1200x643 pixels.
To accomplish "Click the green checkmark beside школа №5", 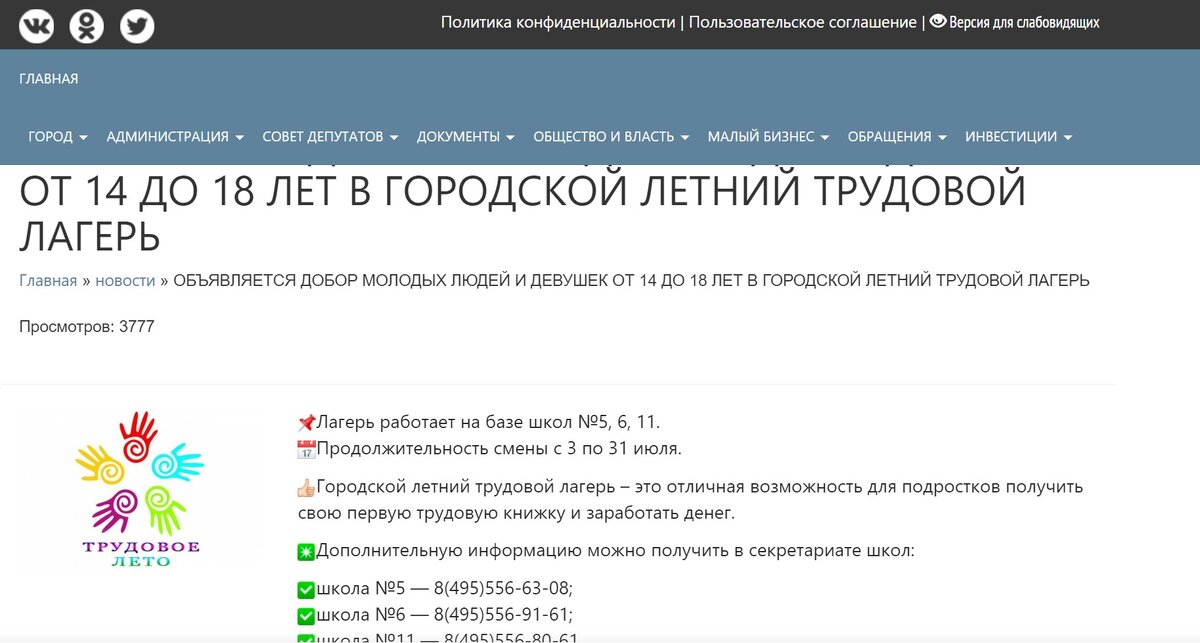I will (307, 589).
